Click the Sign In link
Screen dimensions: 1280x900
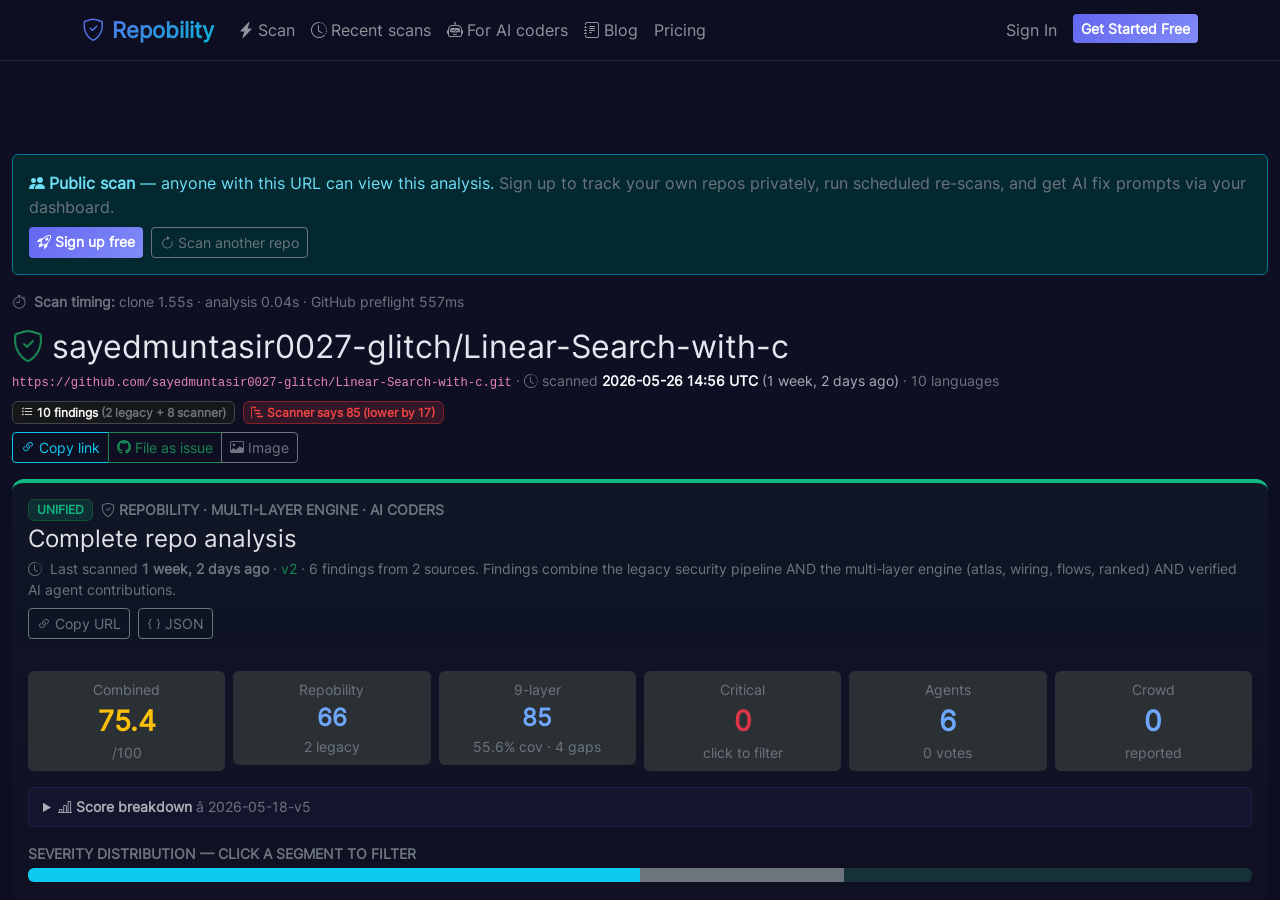point(1031,30)
